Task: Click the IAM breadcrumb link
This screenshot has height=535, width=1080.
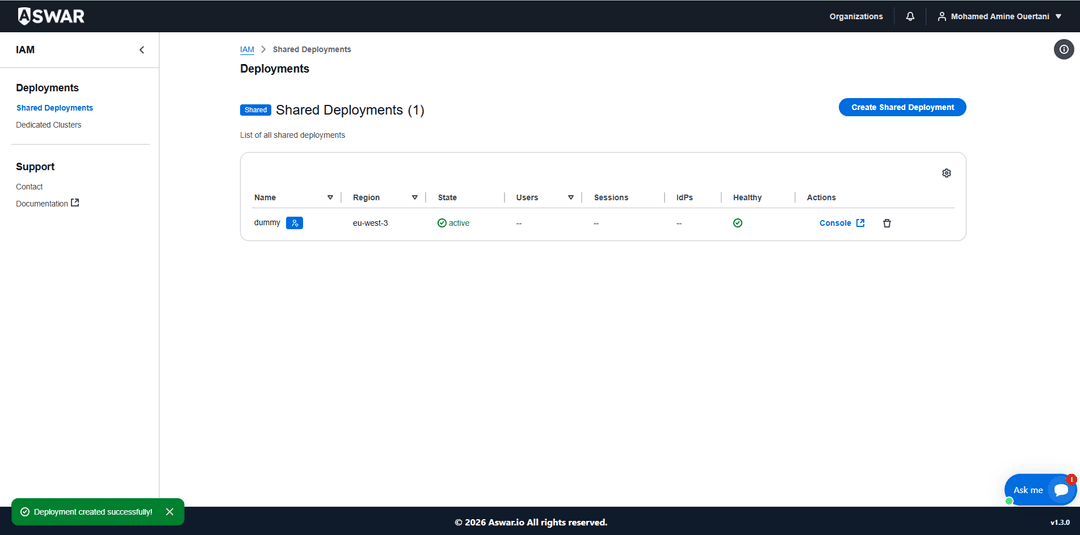Action: (247, 49)
